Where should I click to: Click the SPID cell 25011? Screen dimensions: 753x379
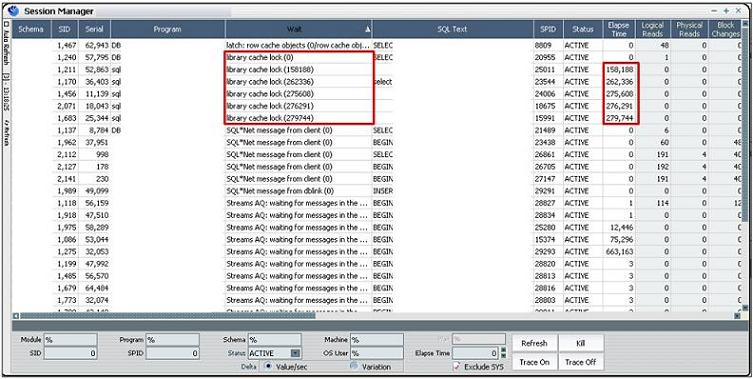545,70
